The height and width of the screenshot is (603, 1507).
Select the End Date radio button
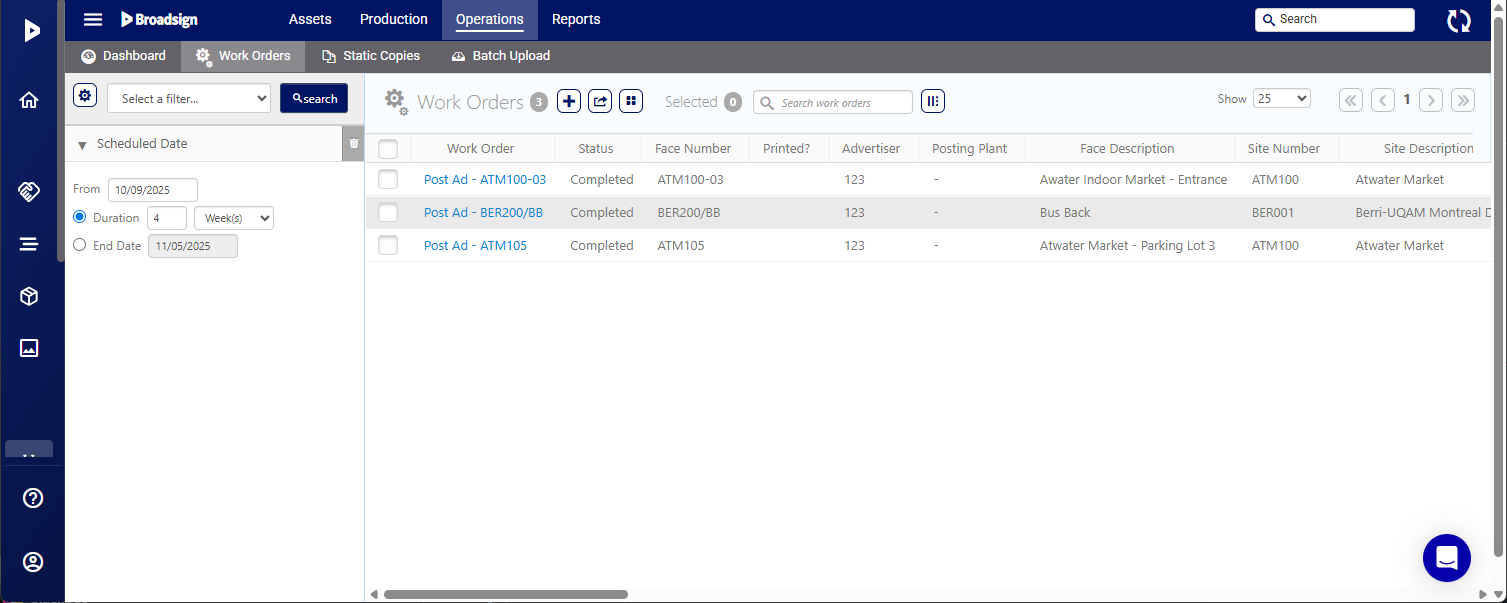(x=80, y=245)
